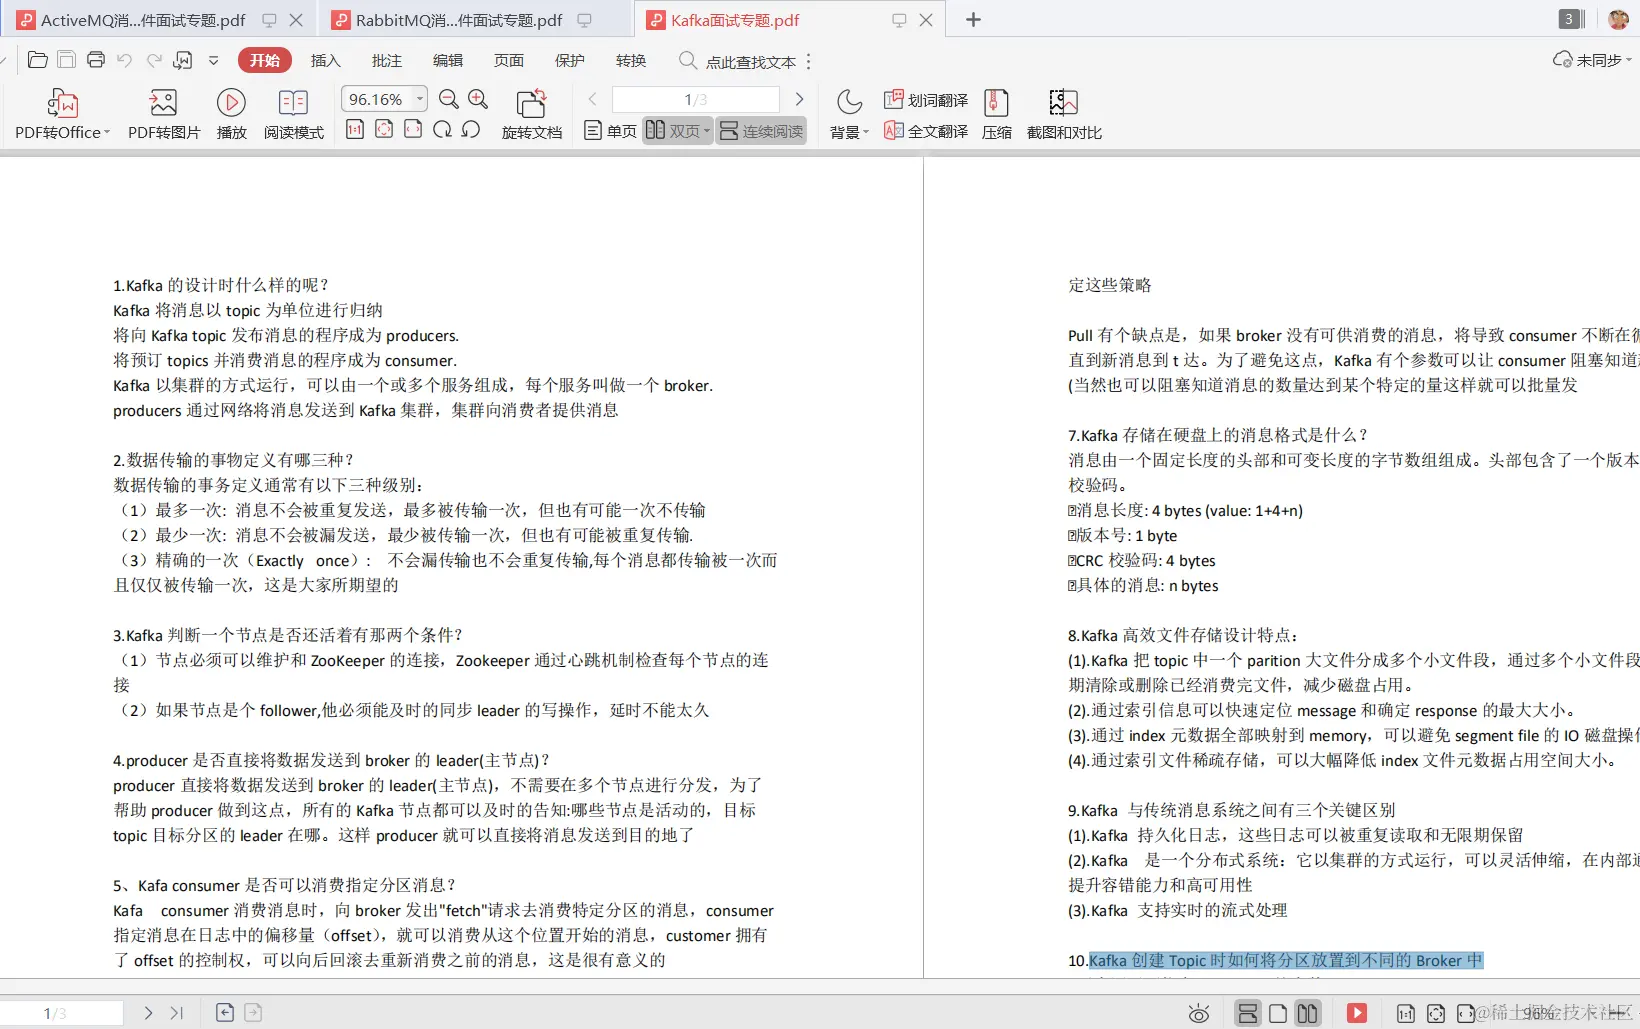Screen dimensions: 1640x1029
Task: Enable eye protection mode in status bar
Action: tap(1197, 1013)
